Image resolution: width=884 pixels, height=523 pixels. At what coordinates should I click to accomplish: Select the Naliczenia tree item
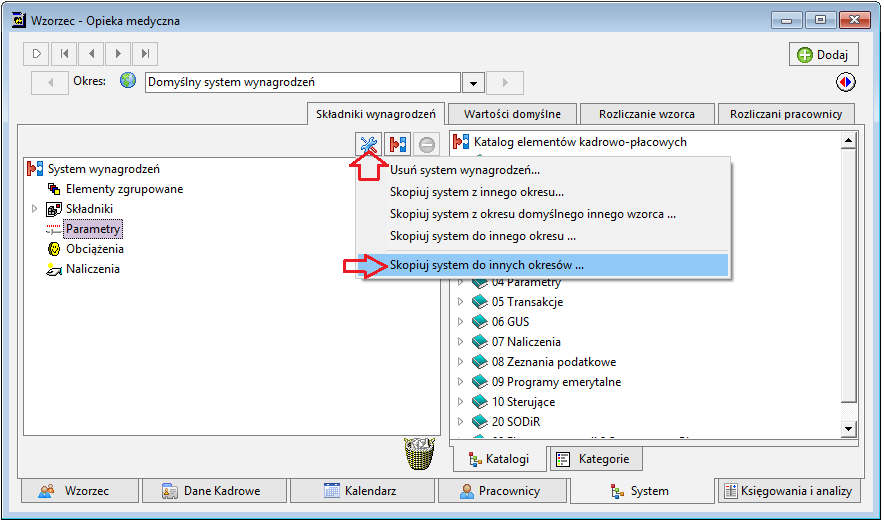pyautogui.click(x=92, y=269)
